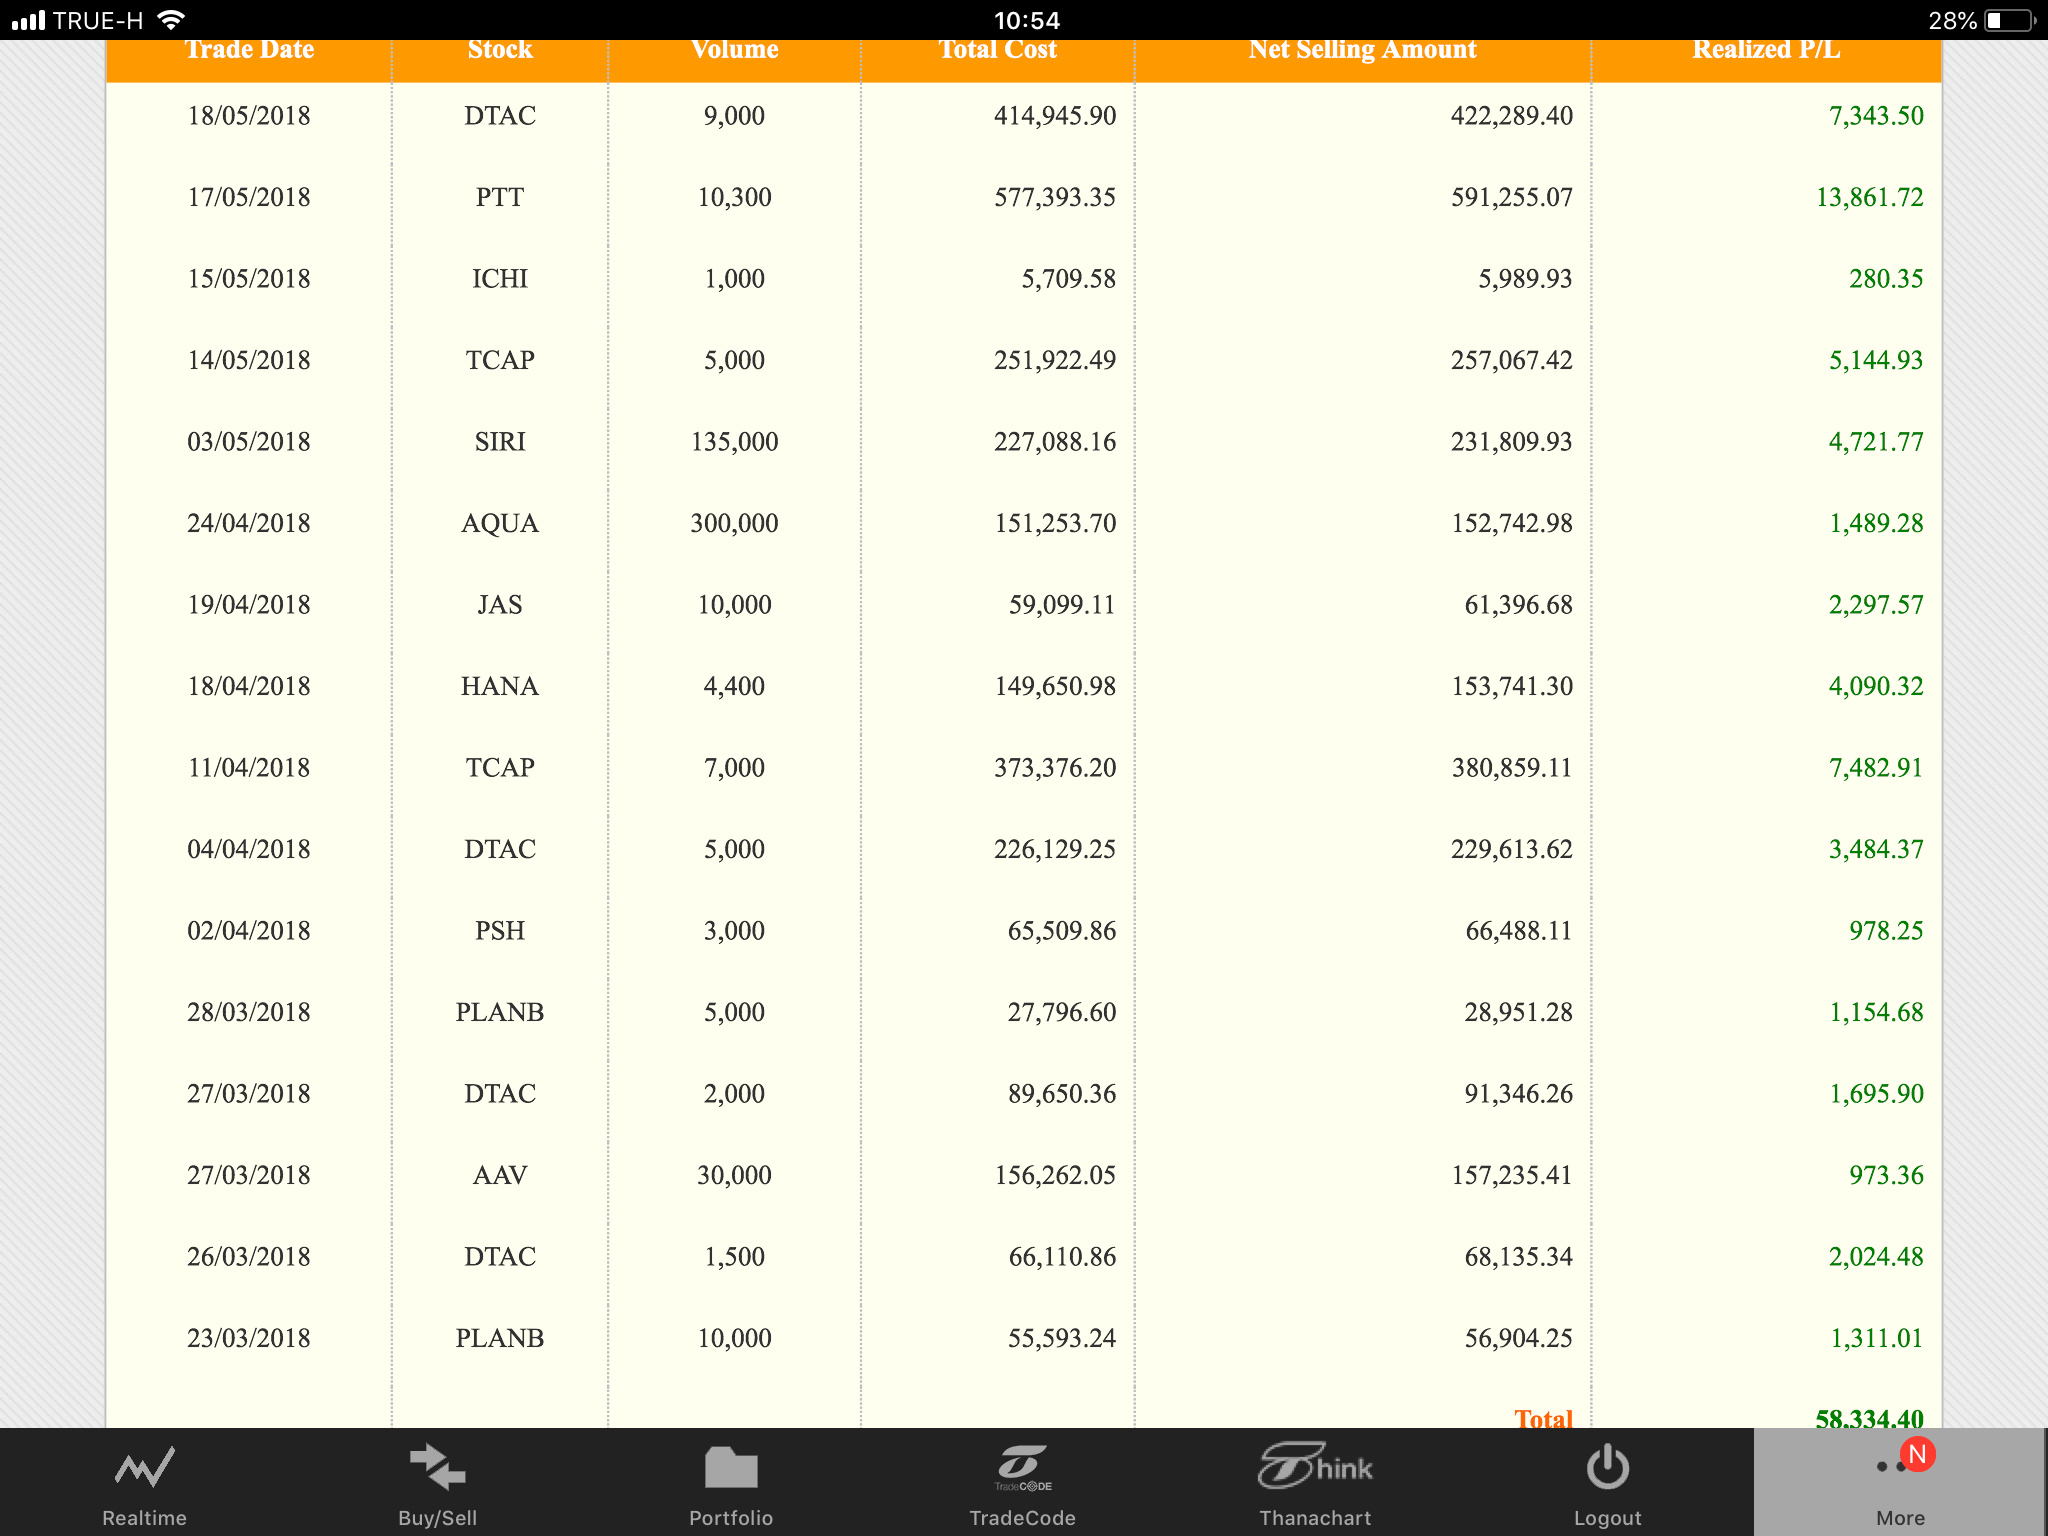The image size is (2048, 1536).
Task: Tap the SIRI volume 135,000 cell
Action: click(734, 442)
